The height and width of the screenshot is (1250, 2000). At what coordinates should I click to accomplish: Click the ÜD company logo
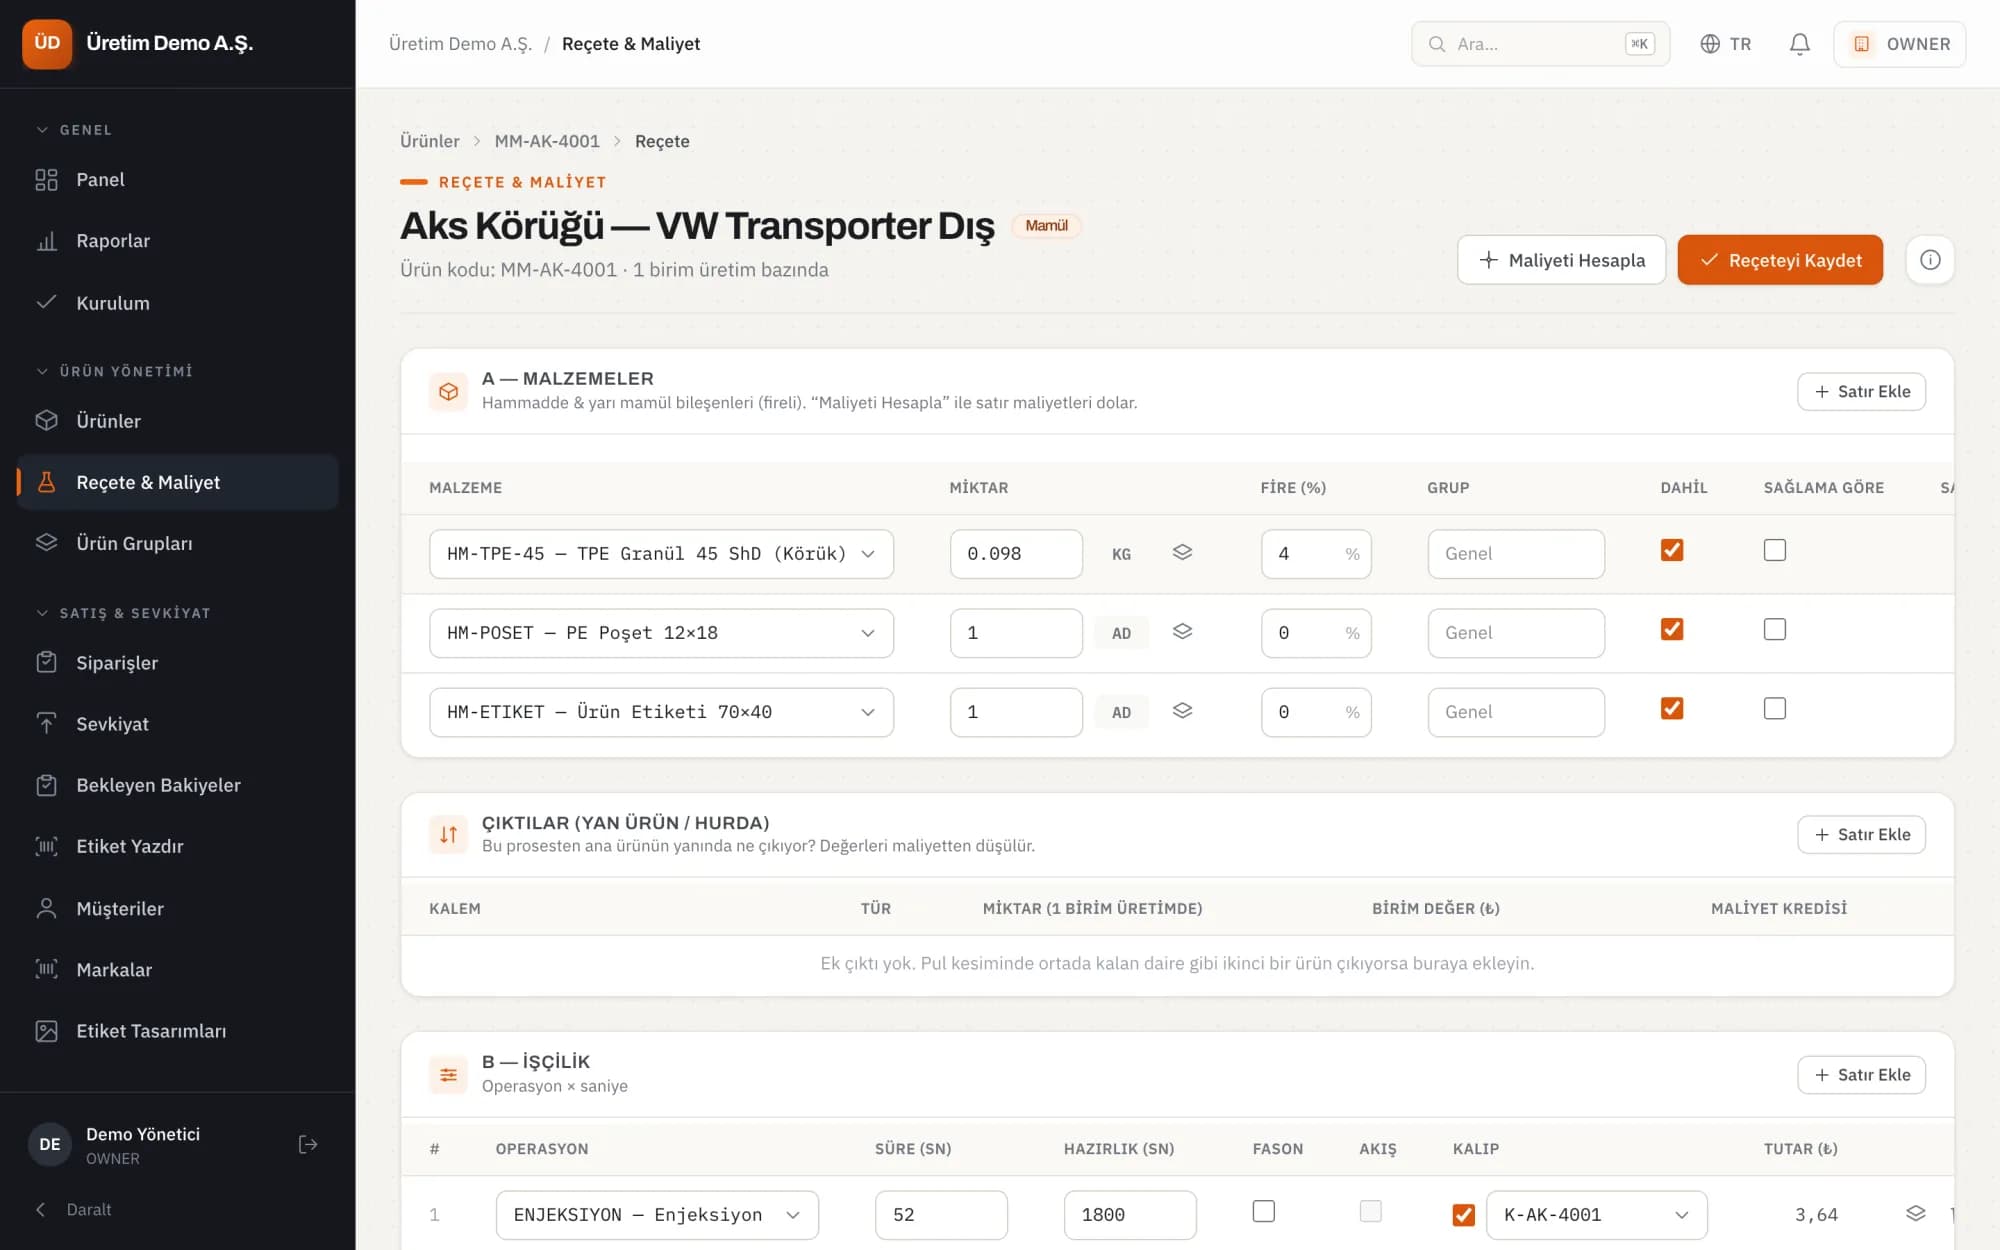47,43
